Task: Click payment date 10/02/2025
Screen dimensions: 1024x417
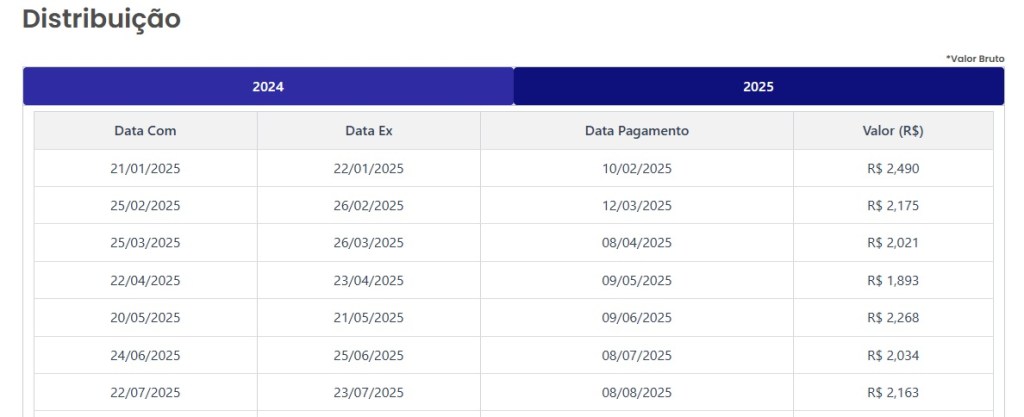Action: click(x=636, y=169)
